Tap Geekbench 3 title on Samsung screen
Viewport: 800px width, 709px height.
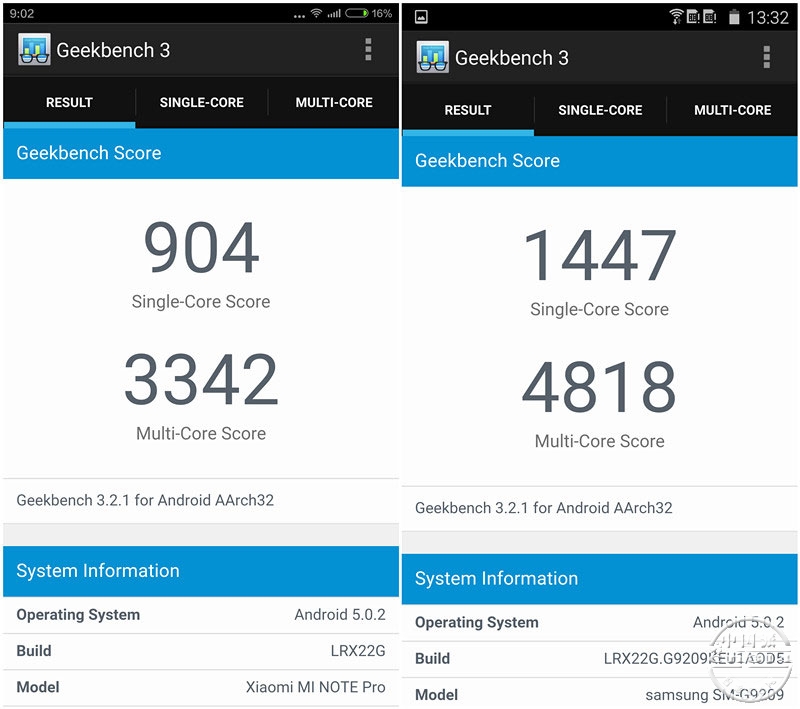pyautogui.click(x=511, y=58)
